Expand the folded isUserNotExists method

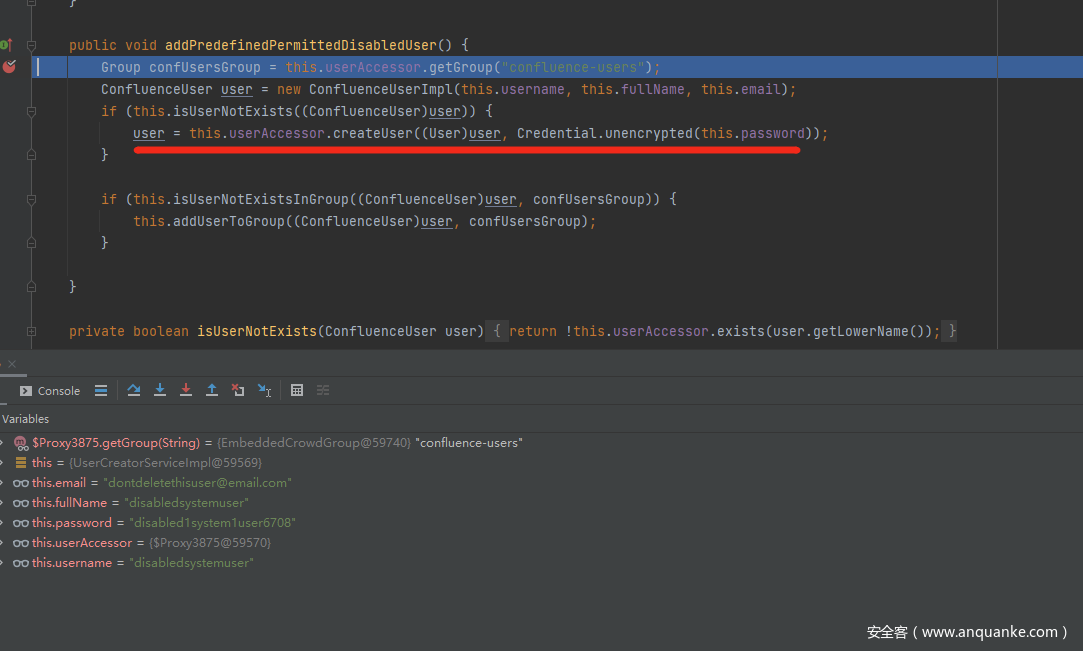32,331
